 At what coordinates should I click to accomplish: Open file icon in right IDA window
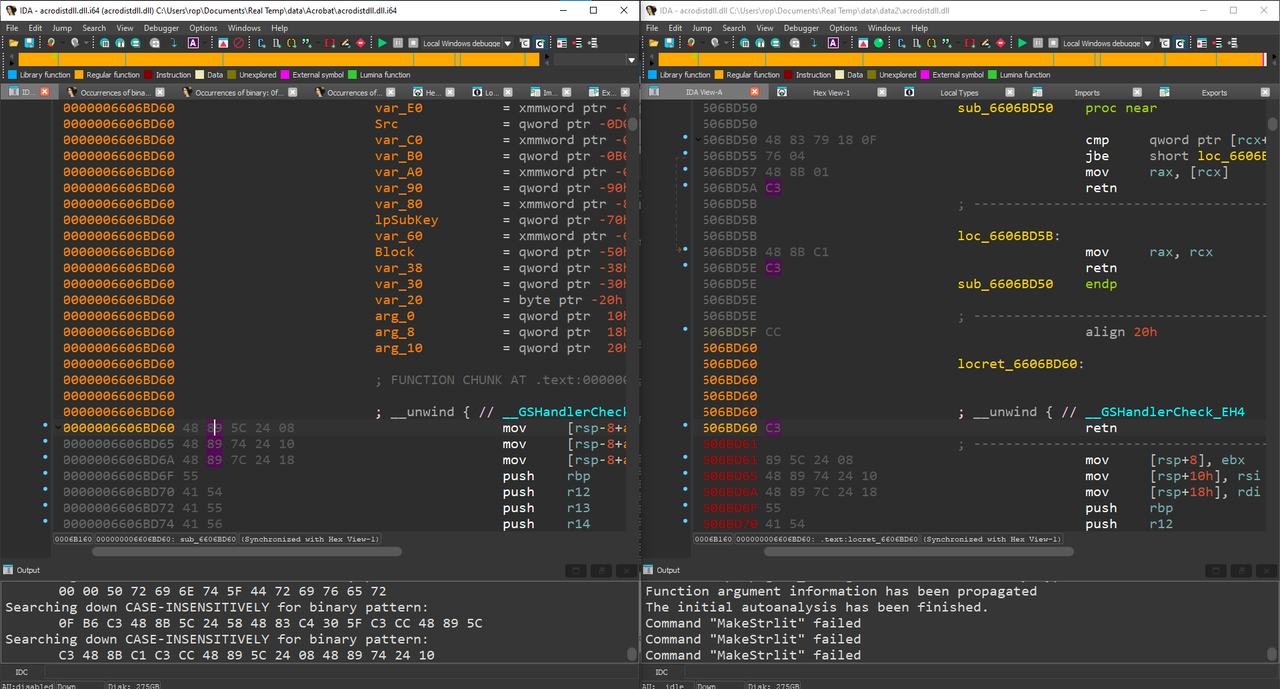pos(652,43)
